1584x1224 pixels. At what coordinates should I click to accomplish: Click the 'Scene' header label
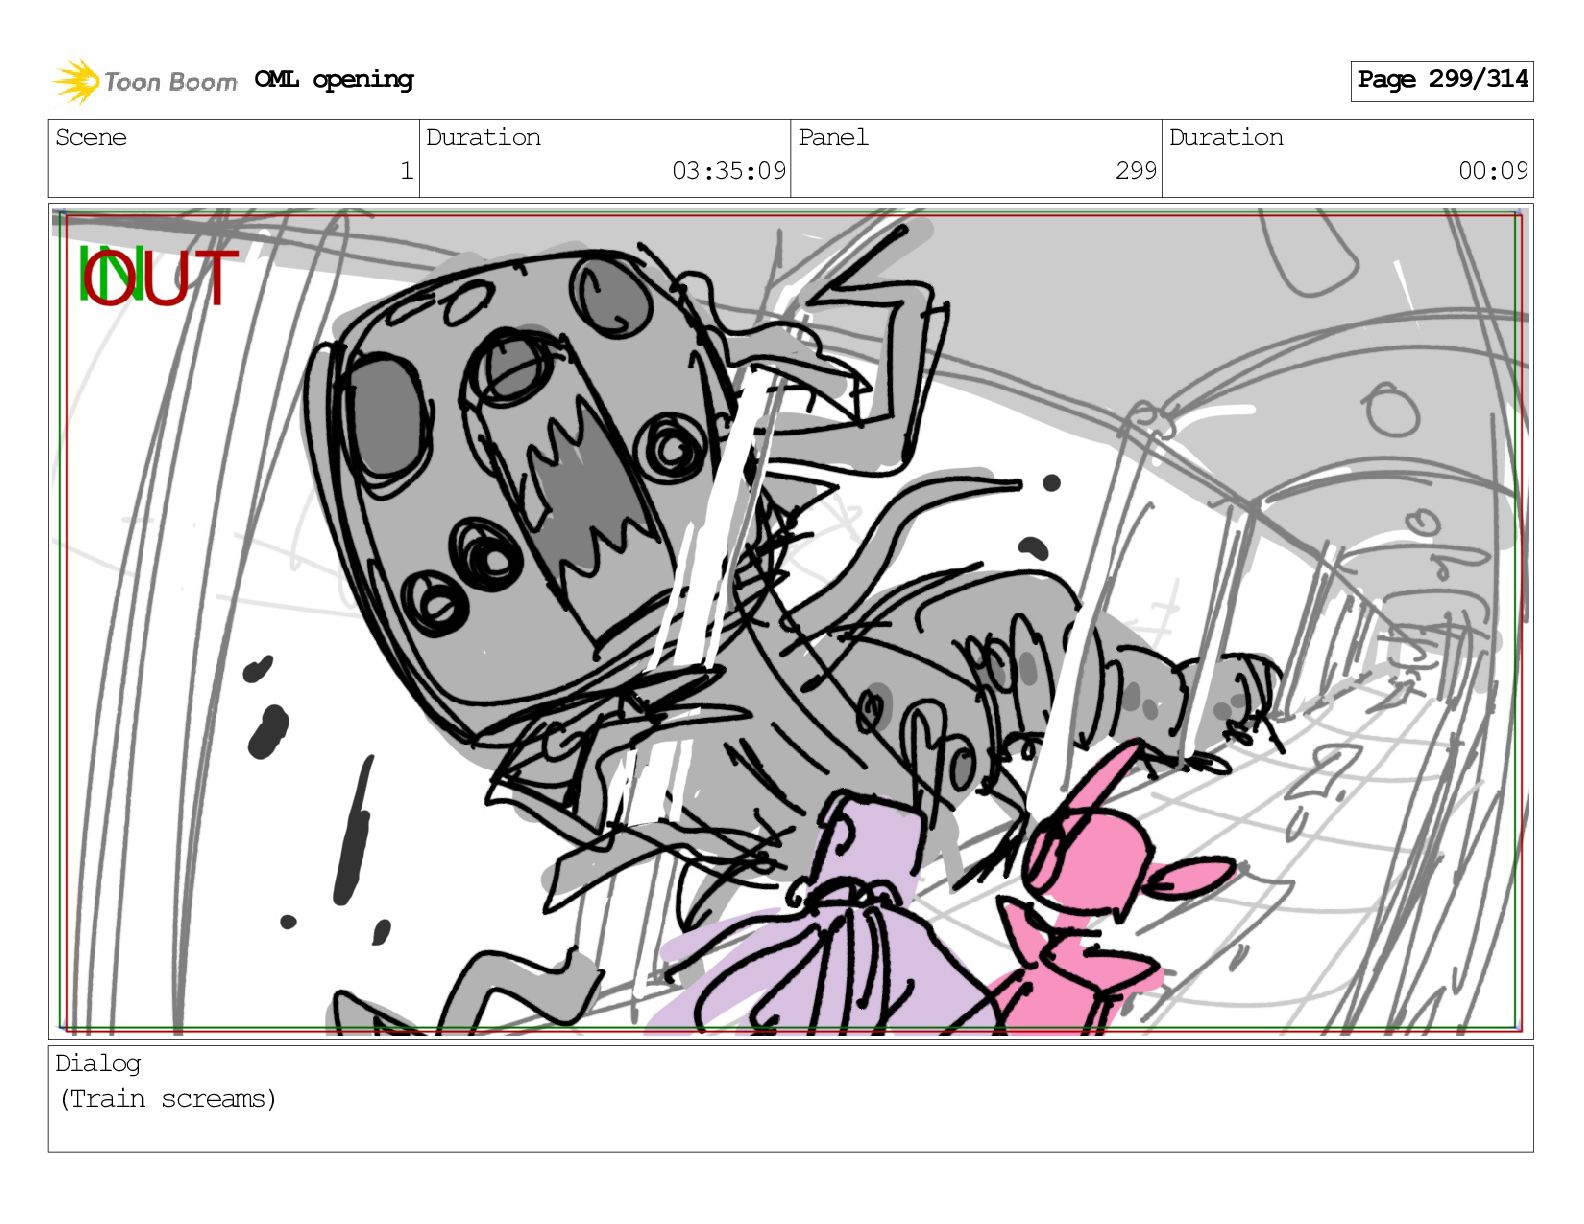91,137
